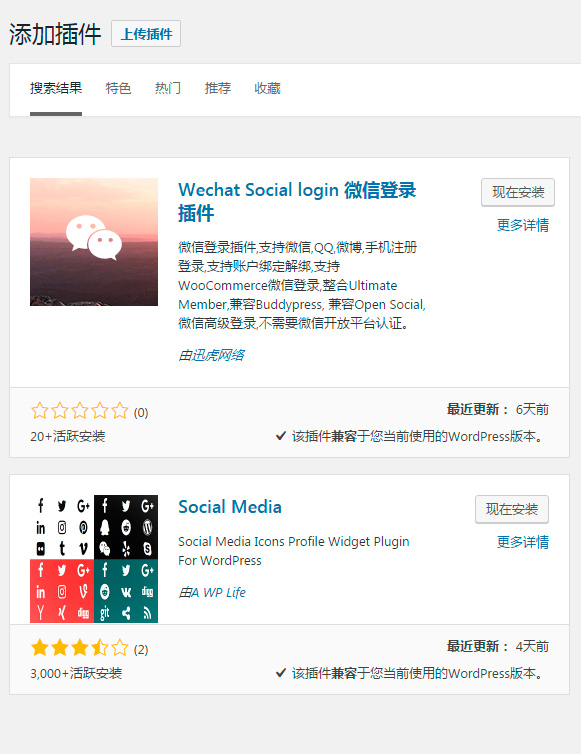This screenshot has width=581, height=754.
Task: Click compatibility checkmark for Wechat plugin
Action: [281, 436]
